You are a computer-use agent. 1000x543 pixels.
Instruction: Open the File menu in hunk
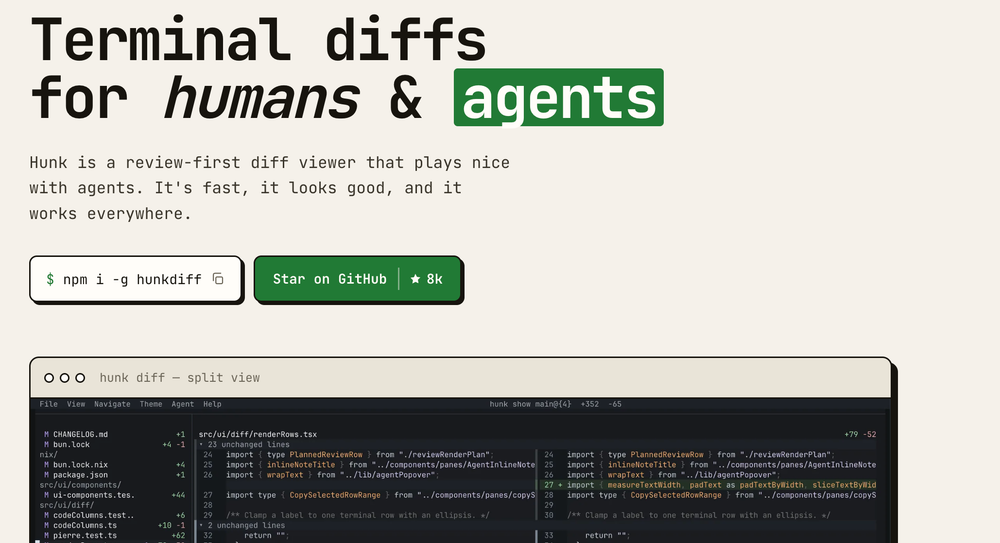tap(48, 404)
